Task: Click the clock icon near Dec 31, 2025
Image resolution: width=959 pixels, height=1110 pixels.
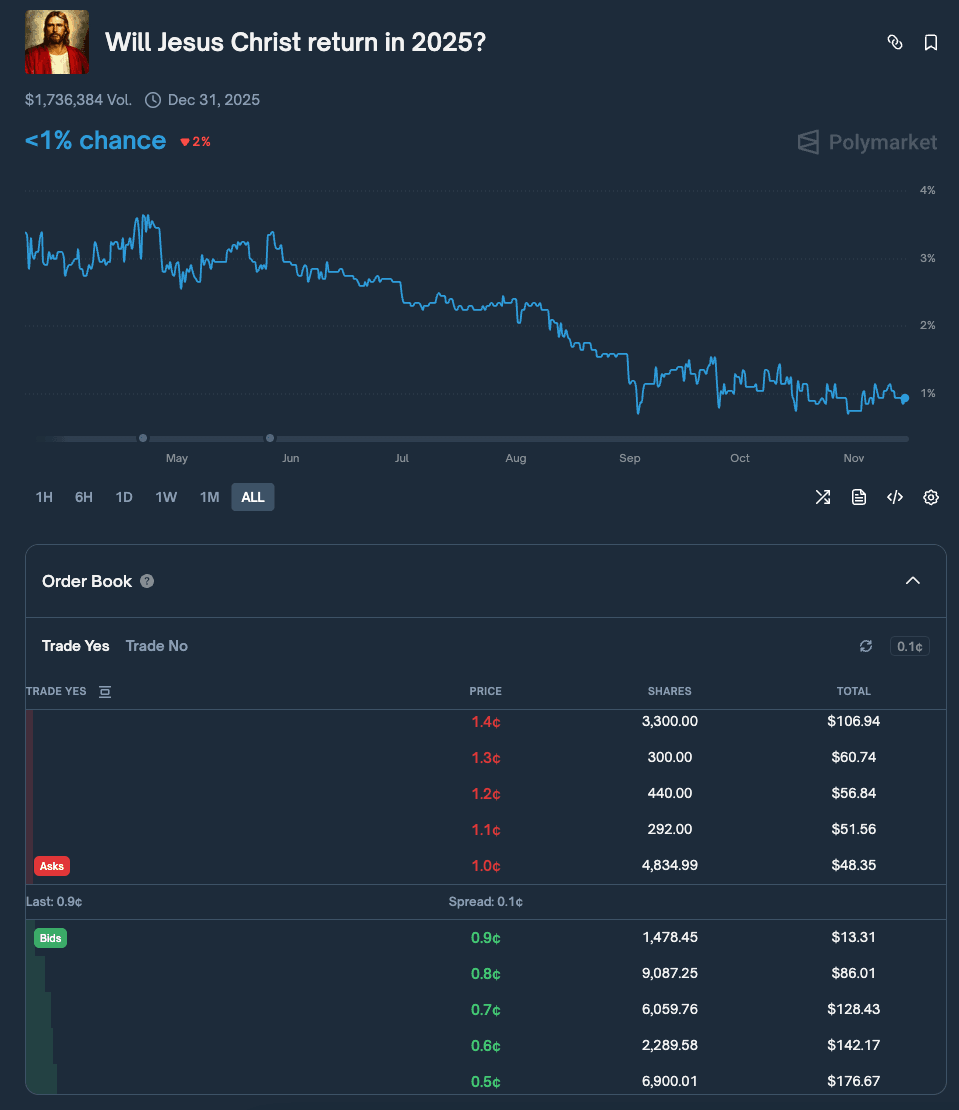Action: [153, 100]
